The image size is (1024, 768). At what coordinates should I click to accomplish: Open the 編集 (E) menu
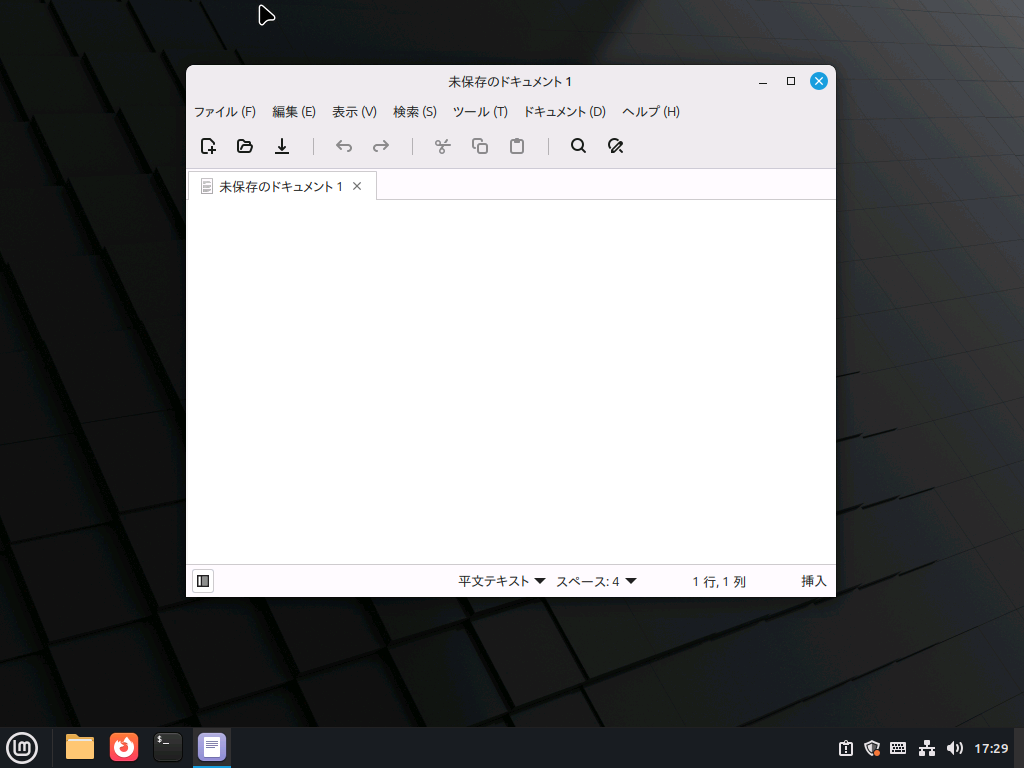point(294,112)
